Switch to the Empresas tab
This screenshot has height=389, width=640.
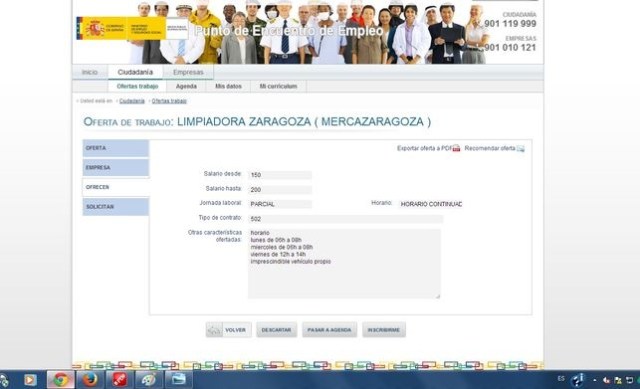pos(188,72)
